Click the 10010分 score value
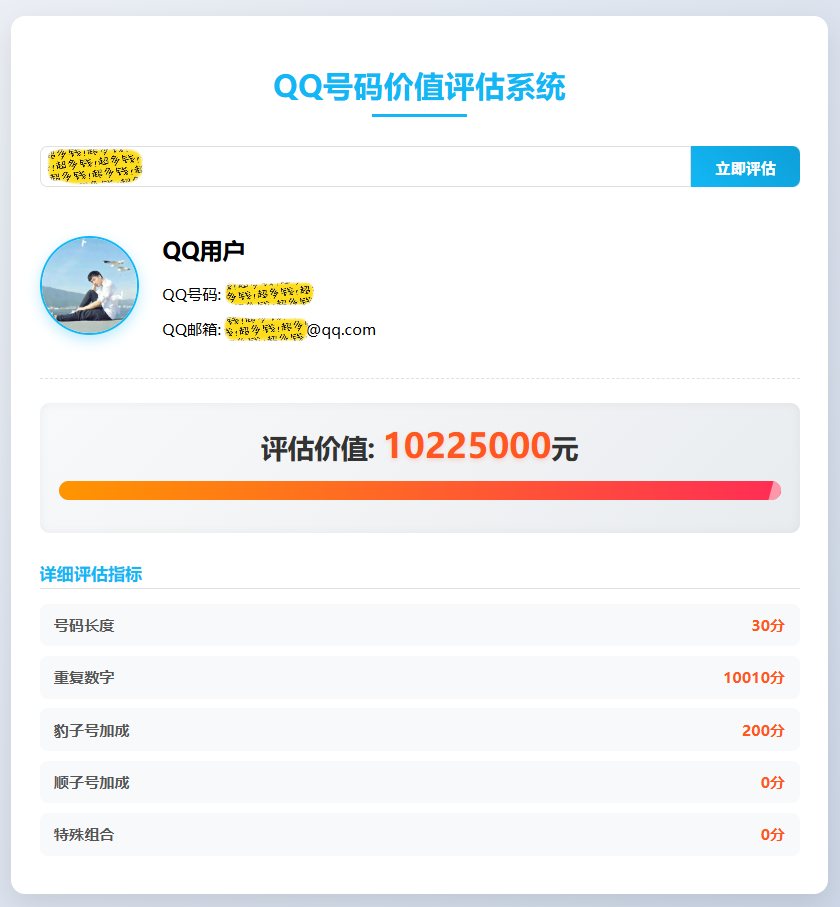The width and height of the screenshot is (840, 907). (x=754, y=677)
